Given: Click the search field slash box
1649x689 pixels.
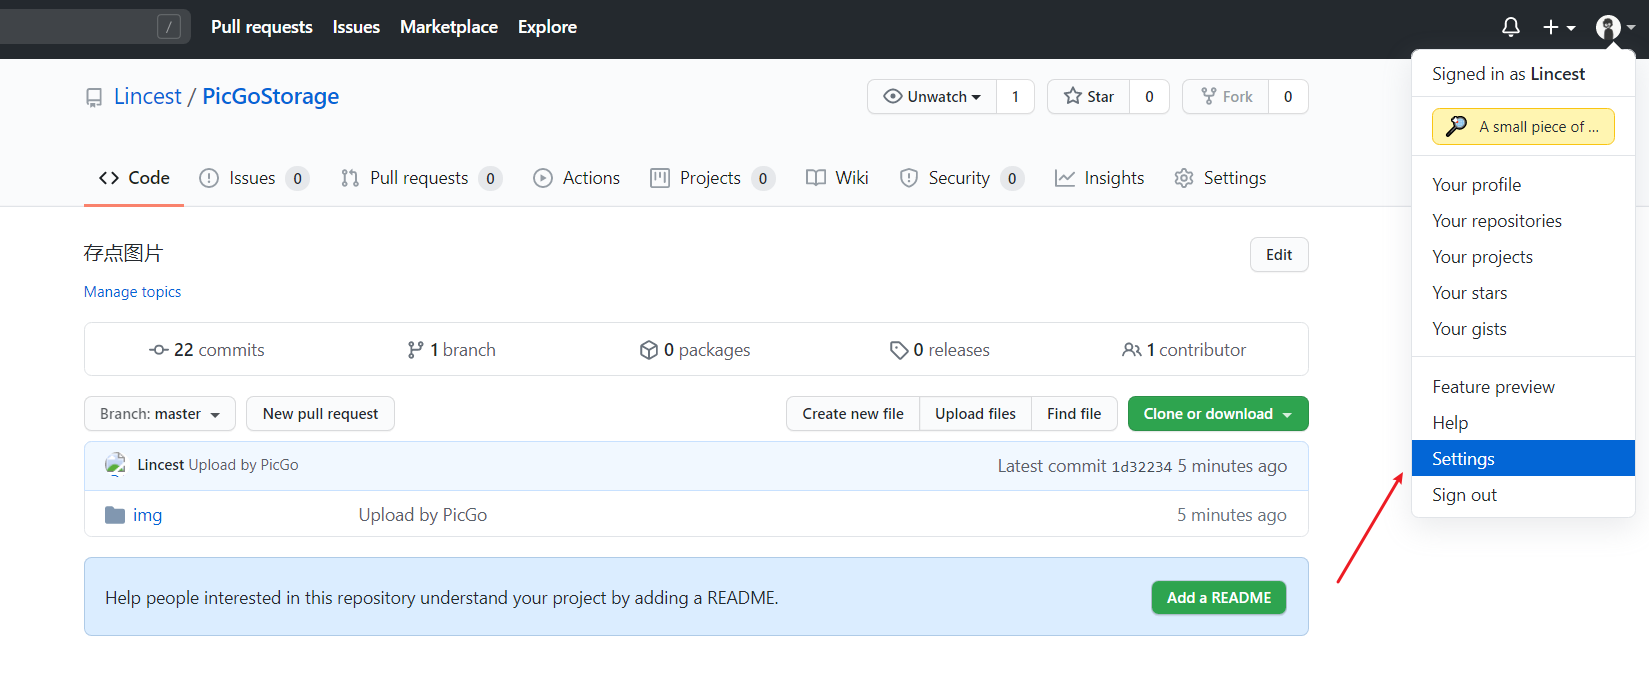Looking at the screenshot, I should [169, 27].
